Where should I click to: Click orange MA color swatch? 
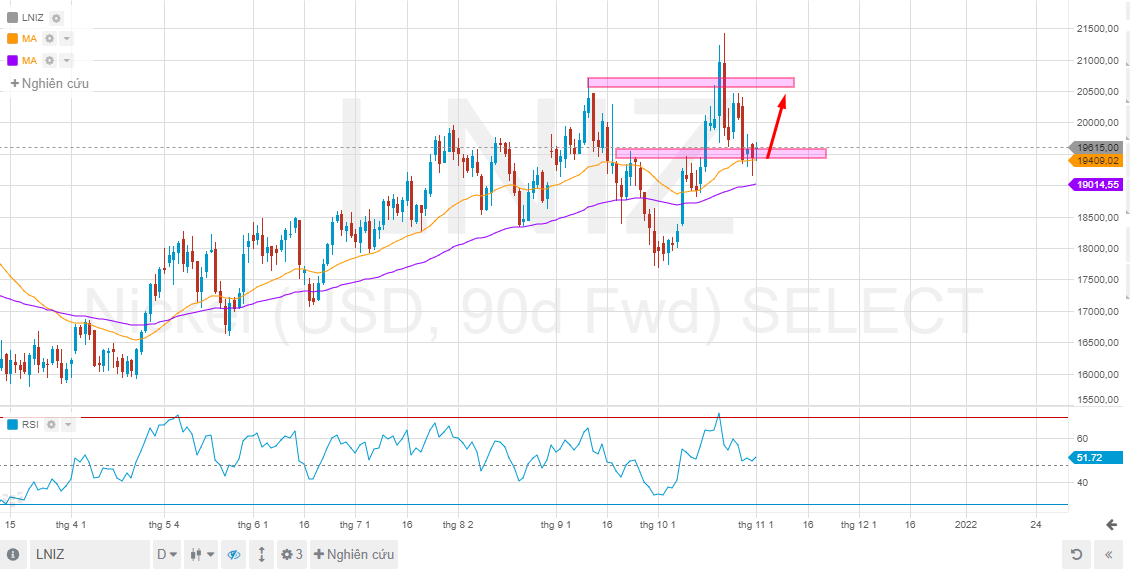(x=12, y=39)
